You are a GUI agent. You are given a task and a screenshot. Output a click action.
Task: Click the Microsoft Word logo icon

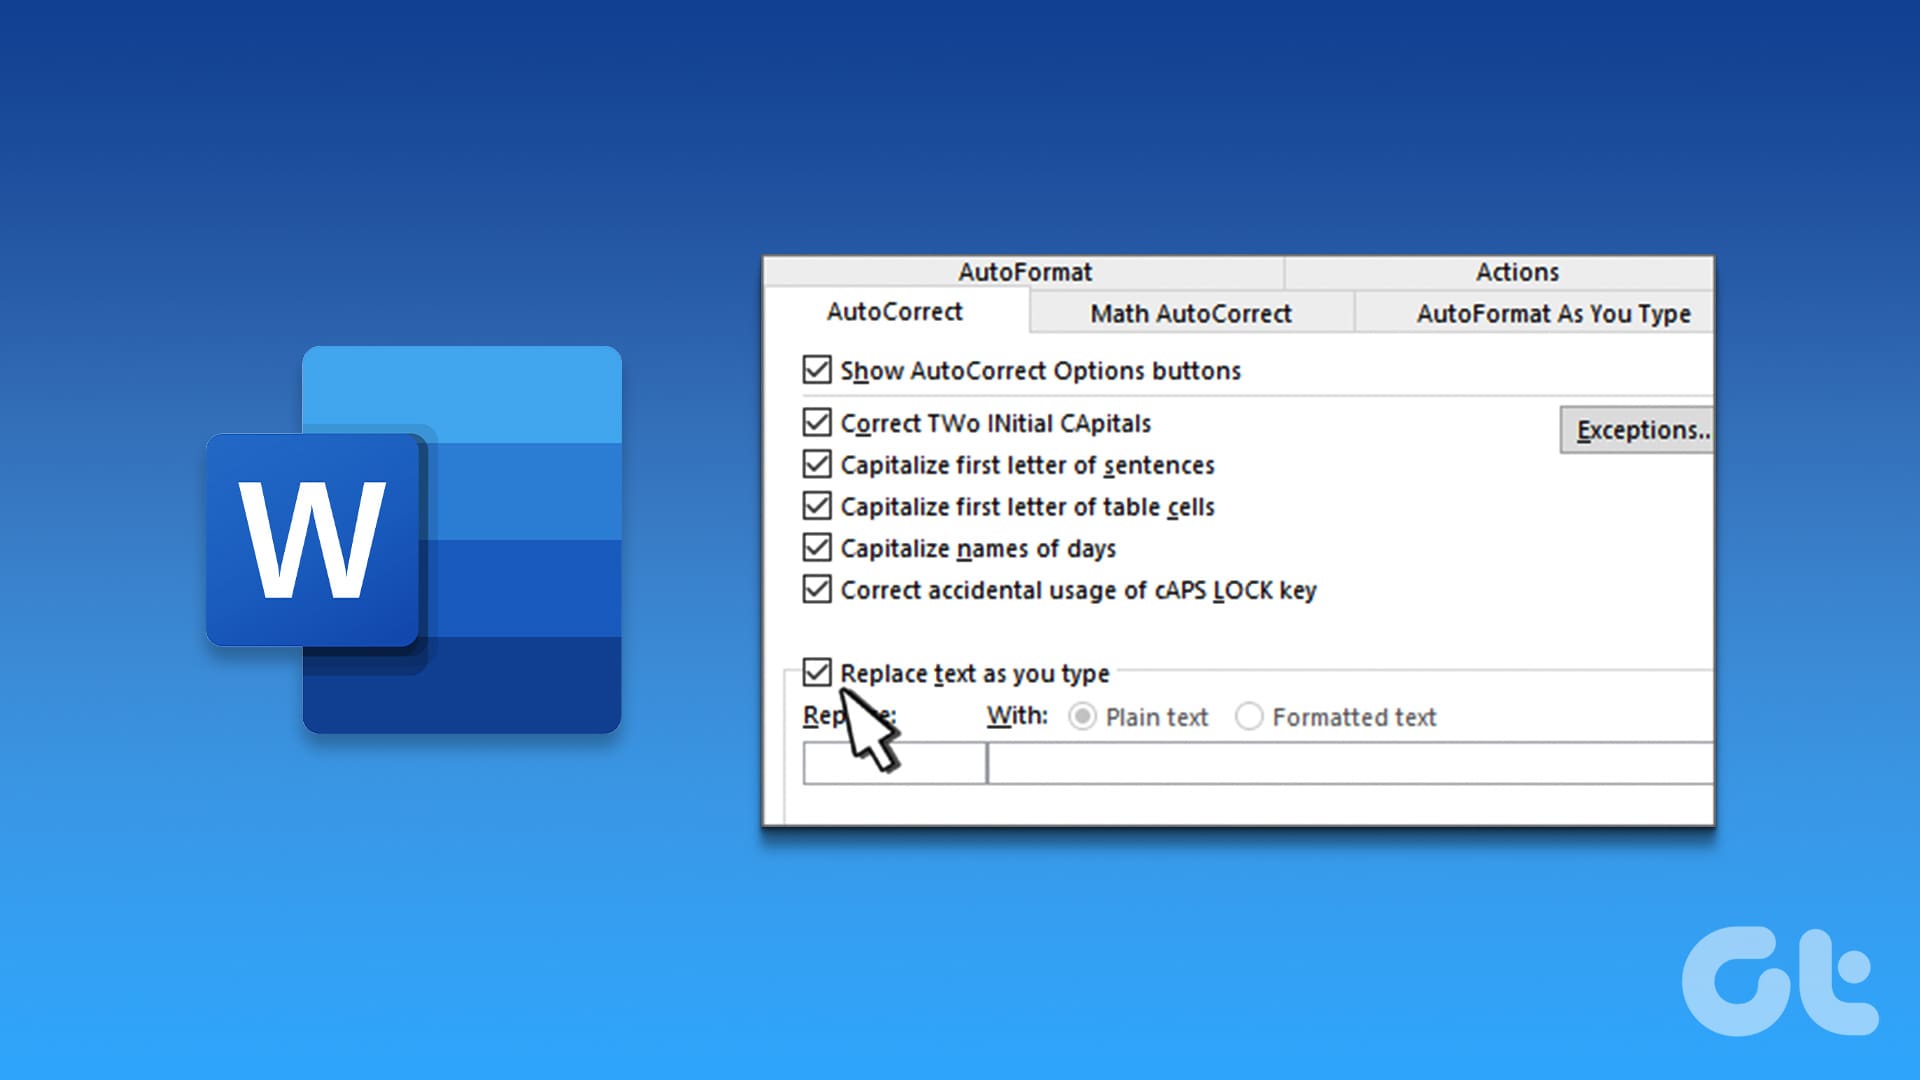pyautogui.click(x=414, y=540)
